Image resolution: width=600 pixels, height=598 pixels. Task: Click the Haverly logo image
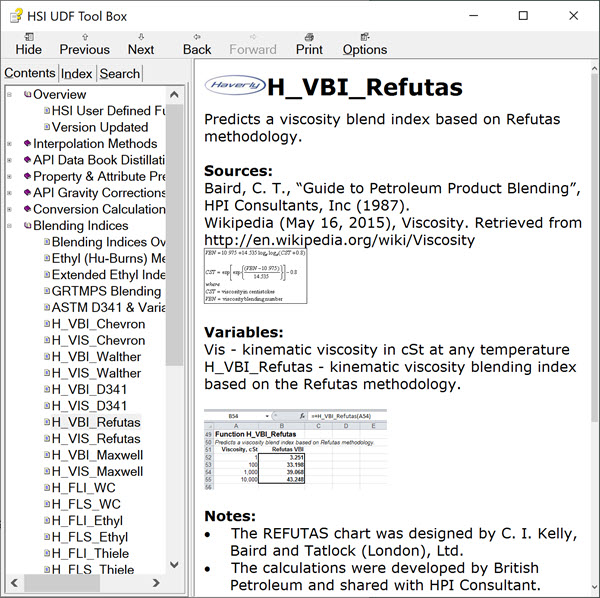(x=234, y=87)
